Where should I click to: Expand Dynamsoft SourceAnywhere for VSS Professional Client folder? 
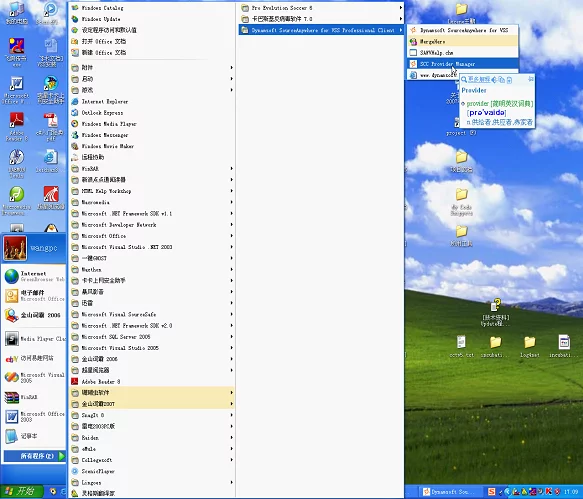(321, 30)
